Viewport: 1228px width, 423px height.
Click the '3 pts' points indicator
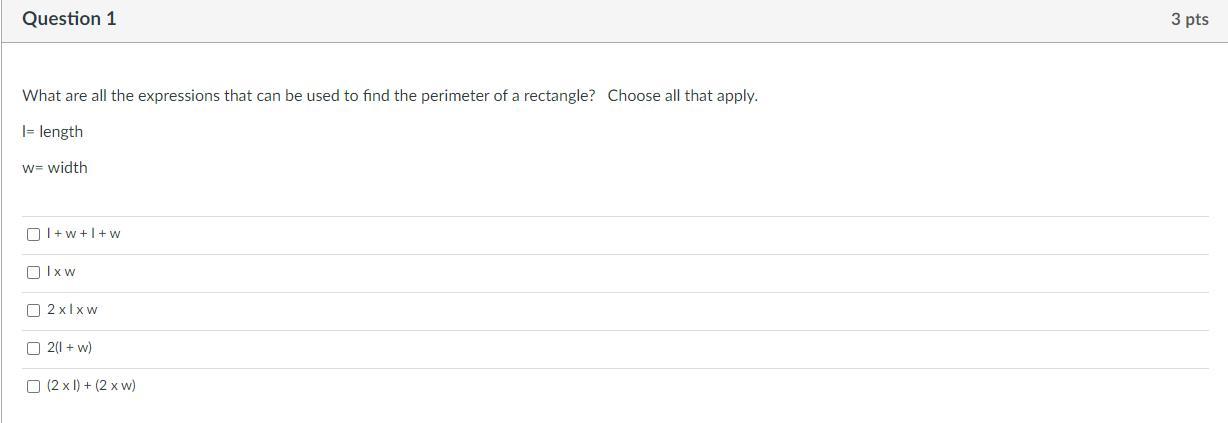[1189, 20]
